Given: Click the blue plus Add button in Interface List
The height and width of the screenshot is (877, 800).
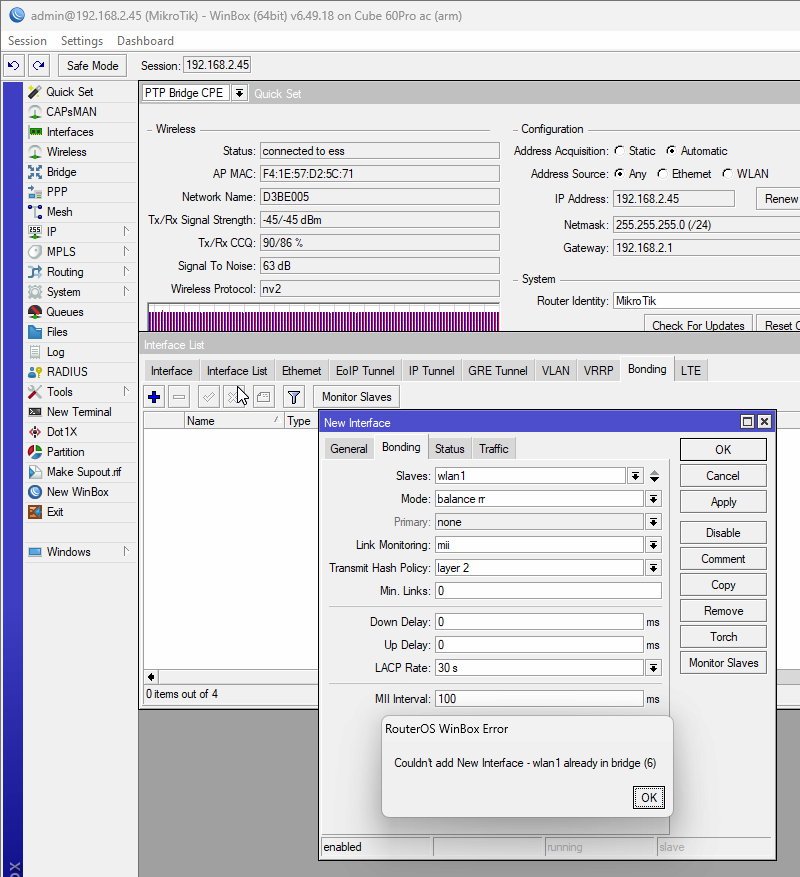Looking at the screenshot, I should pyautogui.click(x=154, y=397).
